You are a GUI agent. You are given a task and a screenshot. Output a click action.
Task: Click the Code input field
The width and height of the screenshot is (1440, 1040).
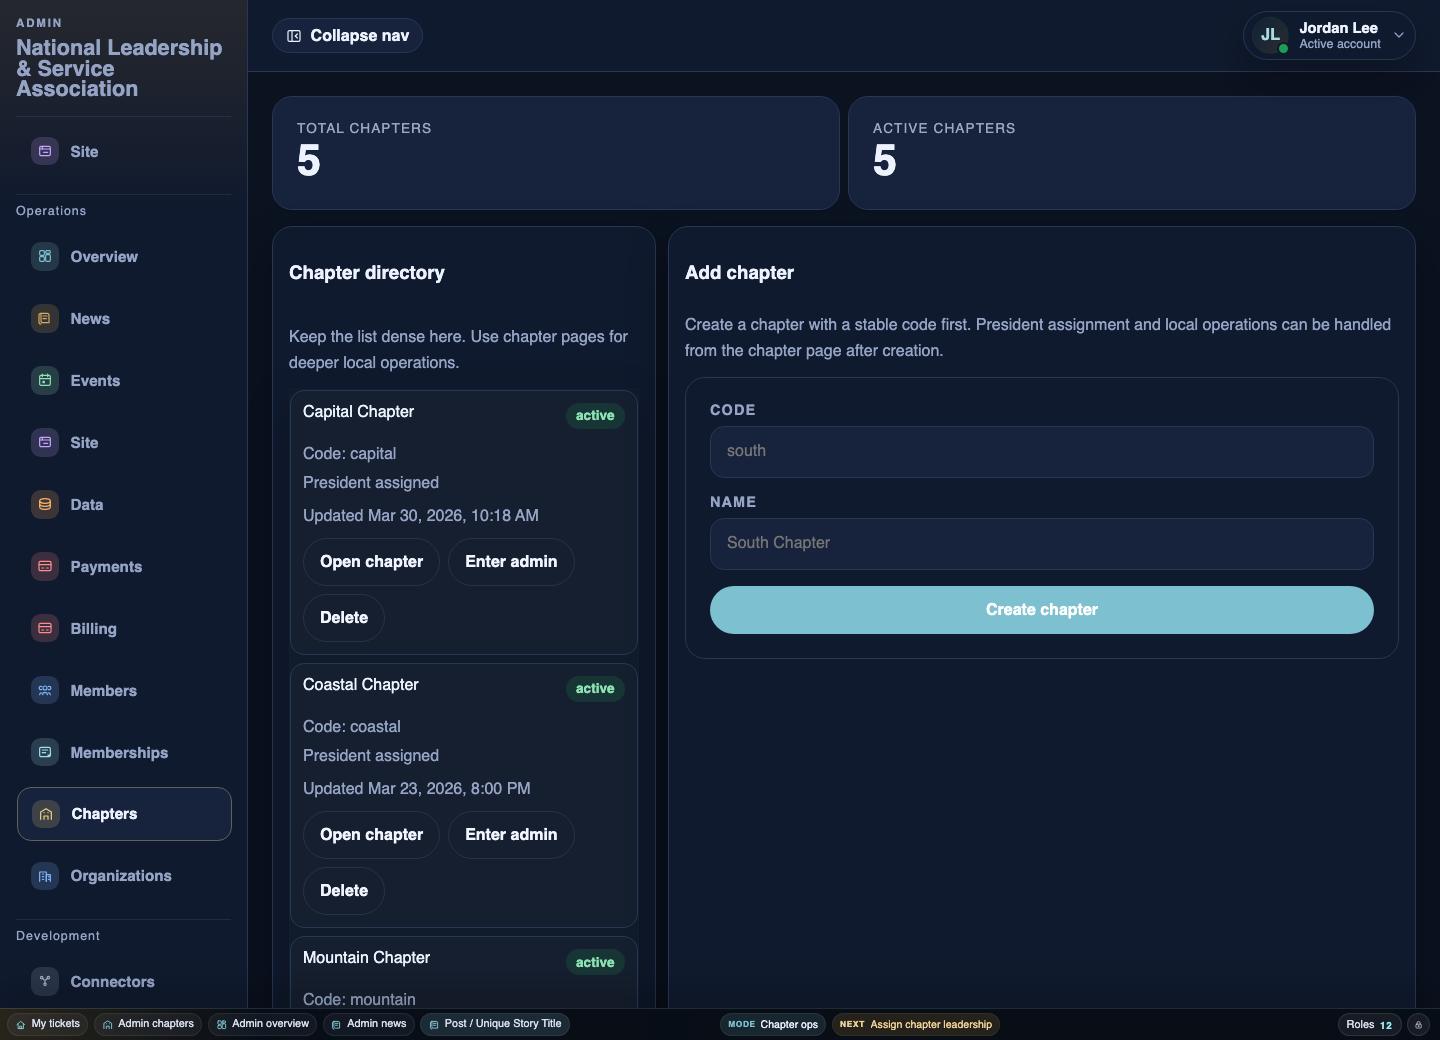[x=1041, y=452]
